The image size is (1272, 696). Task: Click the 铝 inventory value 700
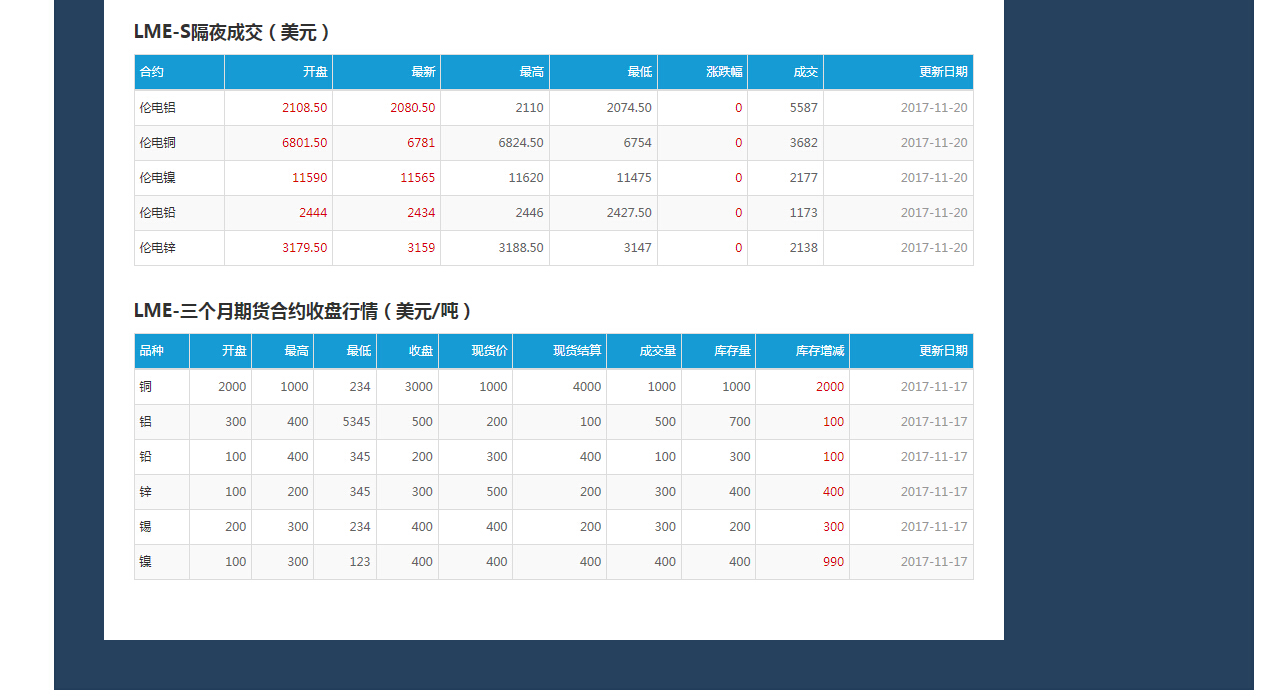(x=740, y=421)
